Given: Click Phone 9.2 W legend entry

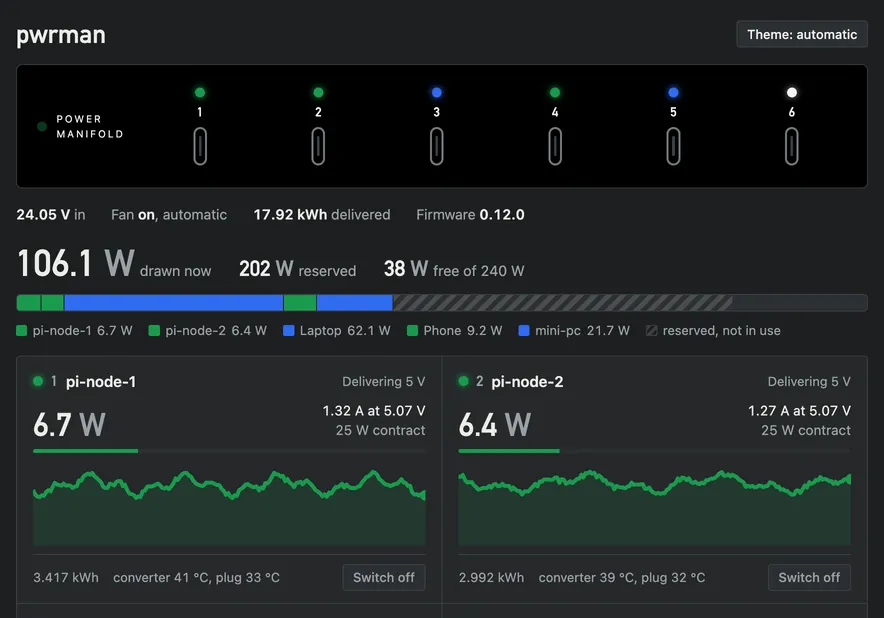Looking at the screenshot, I should (455, 330).
